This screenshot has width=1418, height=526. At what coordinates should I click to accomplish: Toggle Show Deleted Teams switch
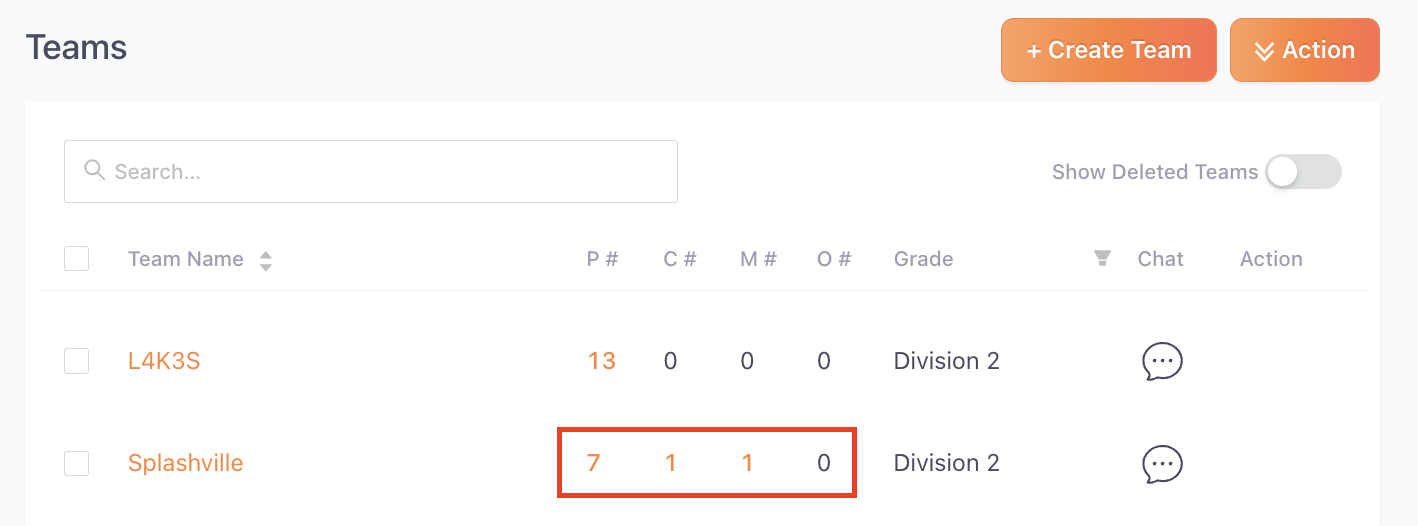(x=1303, y=172)
